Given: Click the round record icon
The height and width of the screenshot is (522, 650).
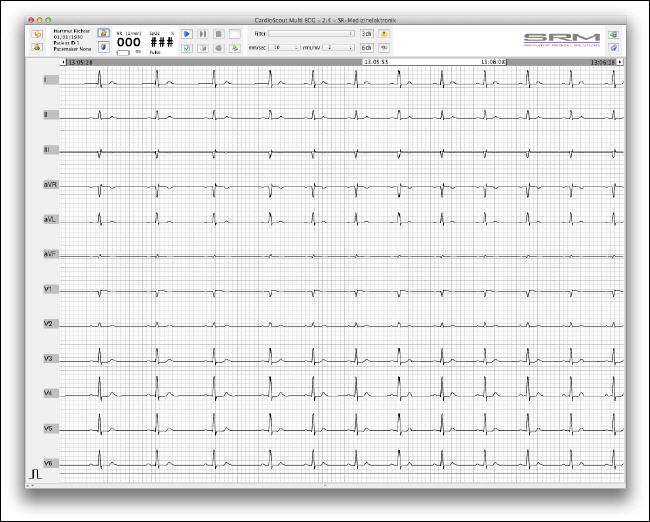Looking at the screenshot, I should pyautogui.click(x=218, y=47).
